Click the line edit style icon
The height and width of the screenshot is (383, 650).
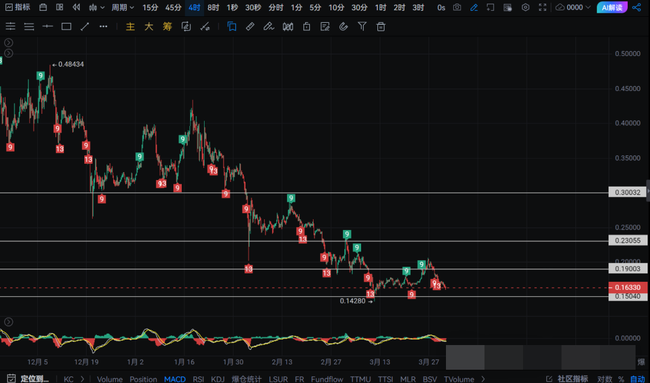point(205,27)
